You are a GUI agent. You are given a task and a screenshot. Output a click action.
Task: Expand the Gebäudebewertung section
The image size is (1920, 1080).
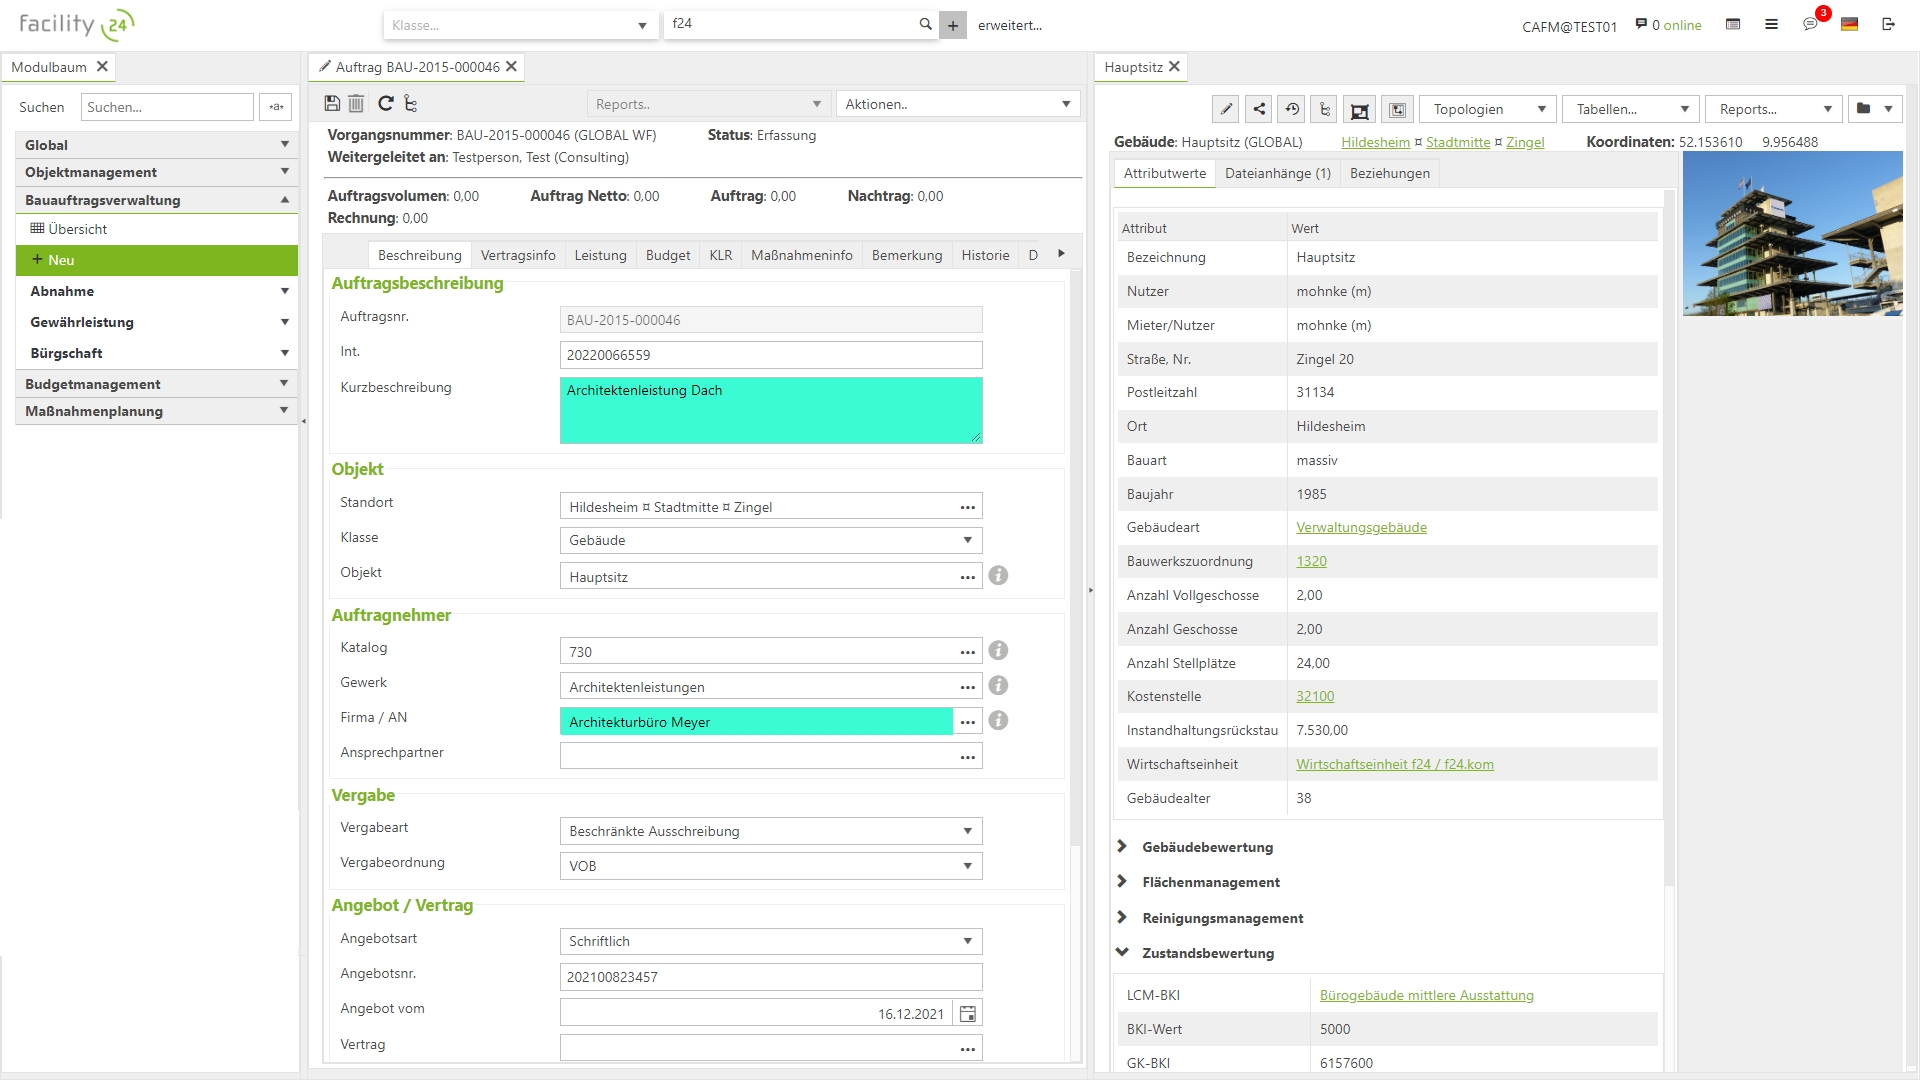point(1123,846)
